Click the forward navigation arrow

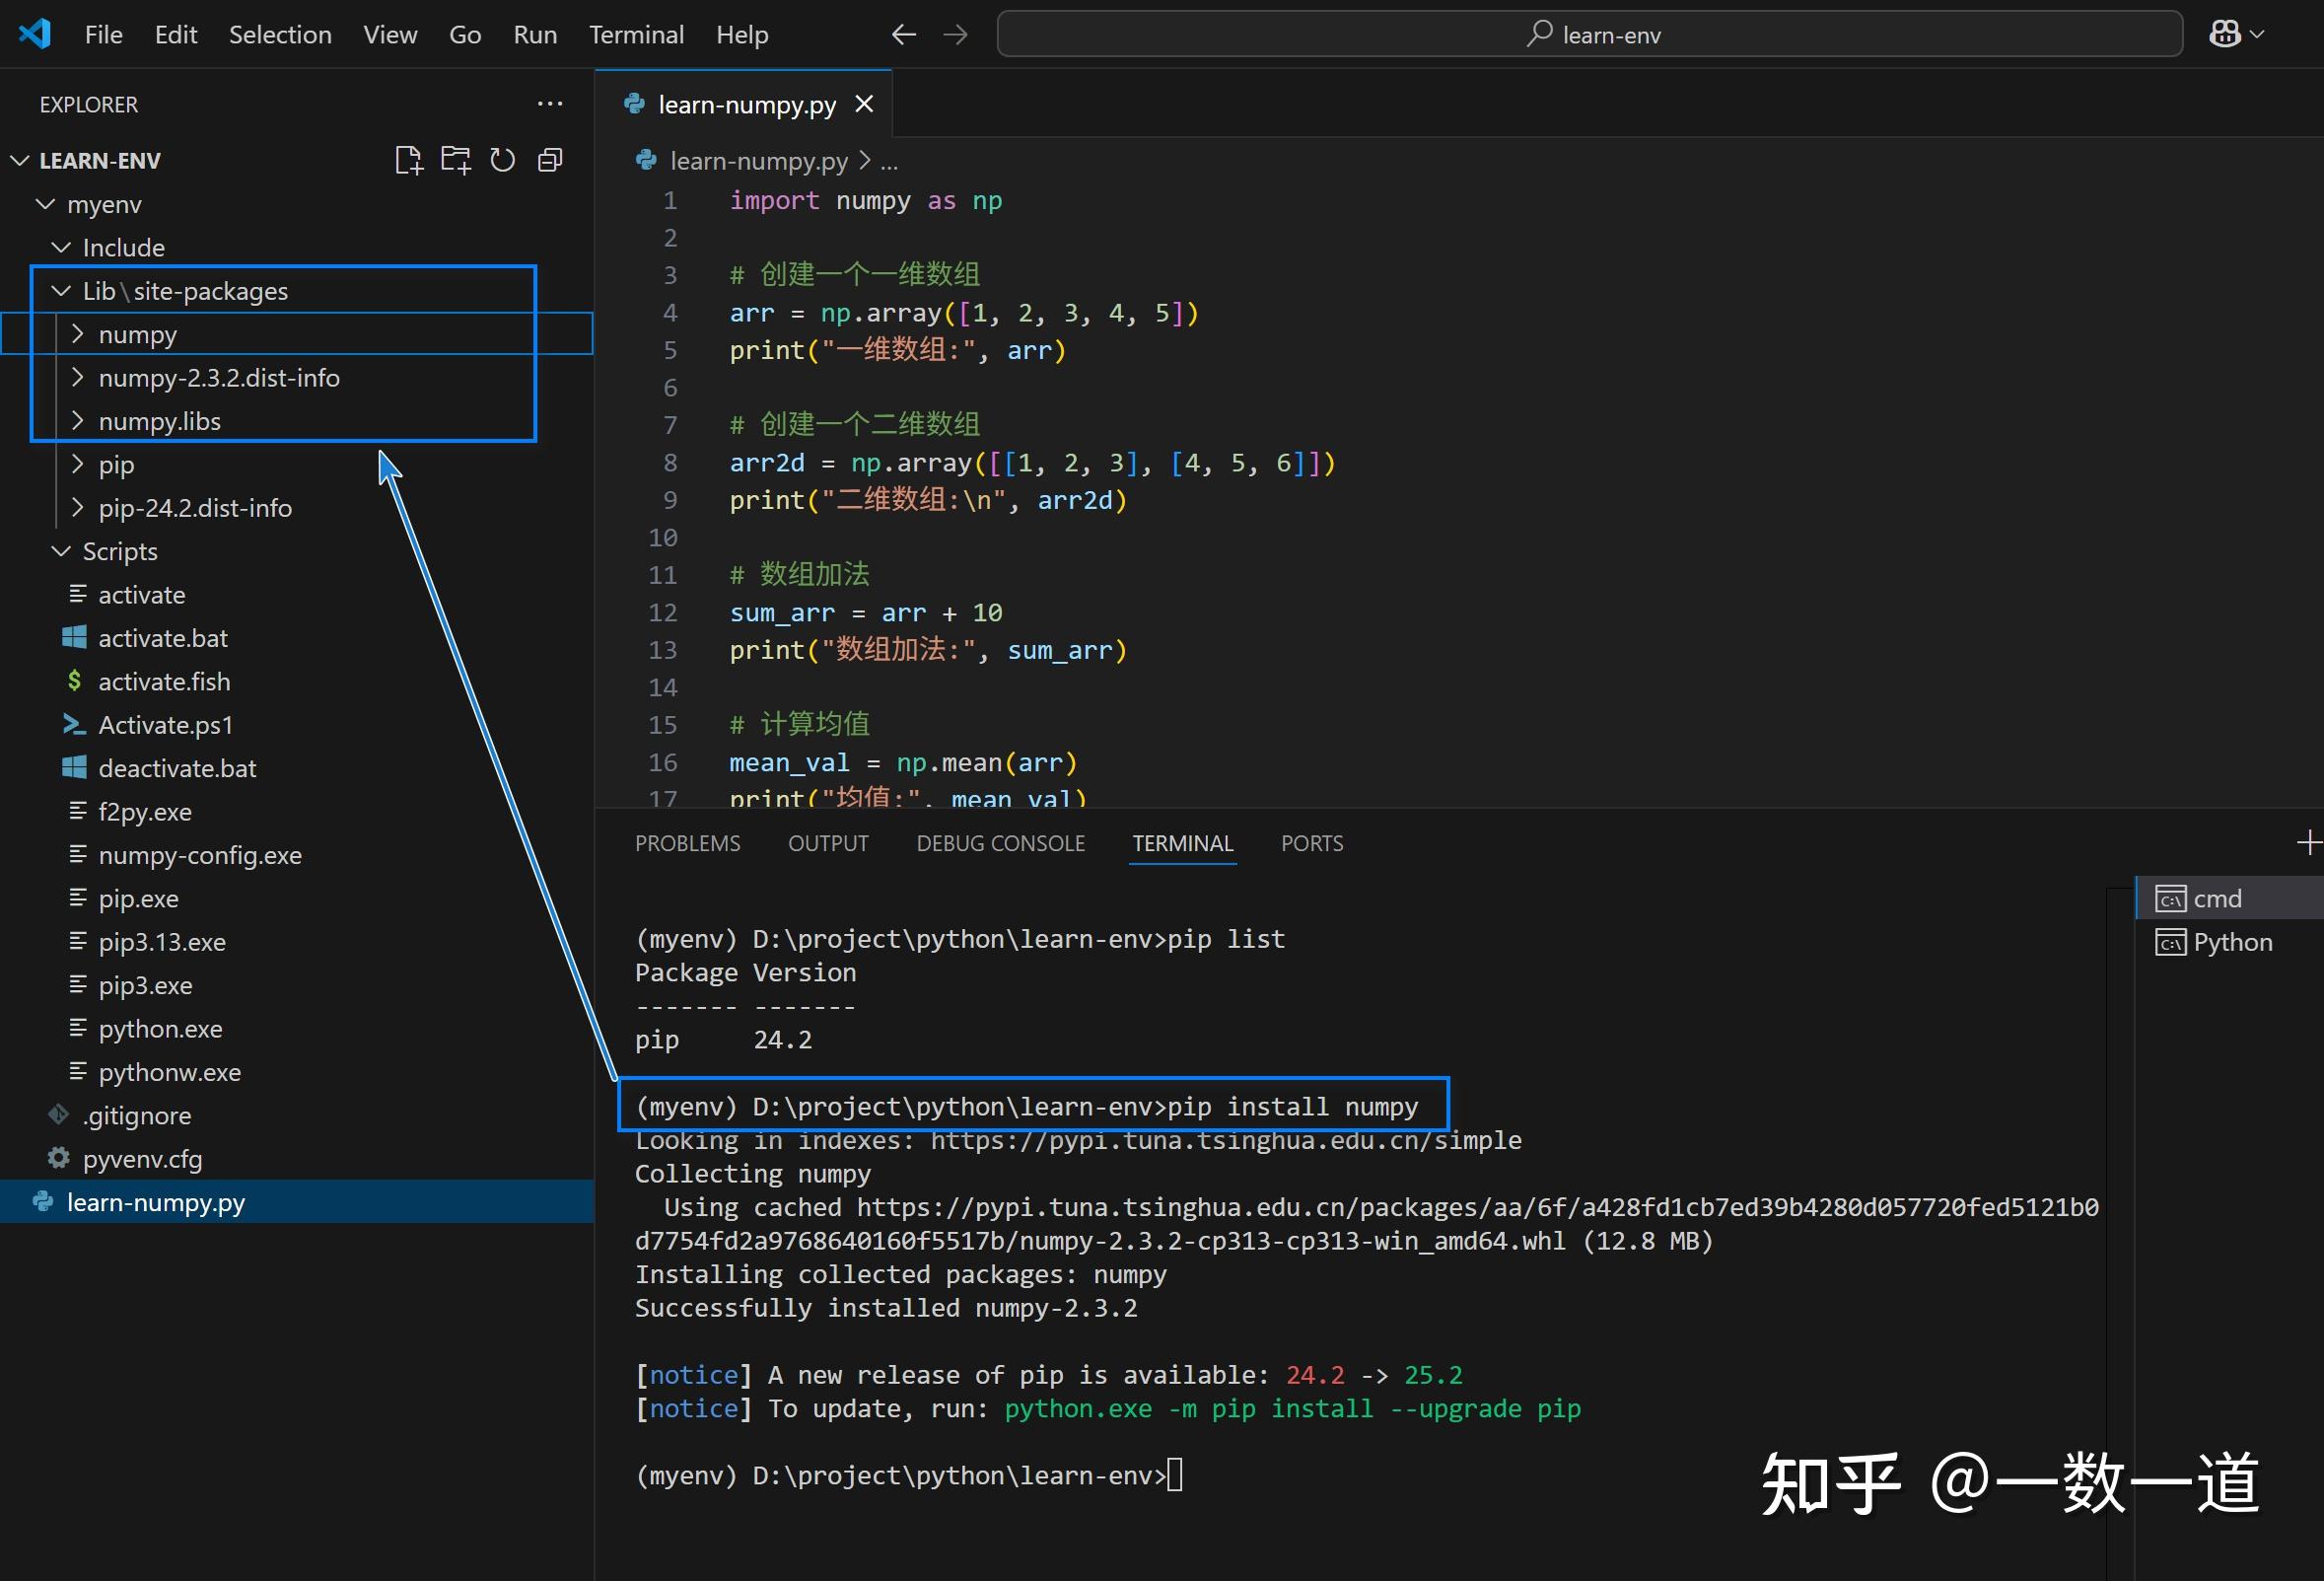955,33
